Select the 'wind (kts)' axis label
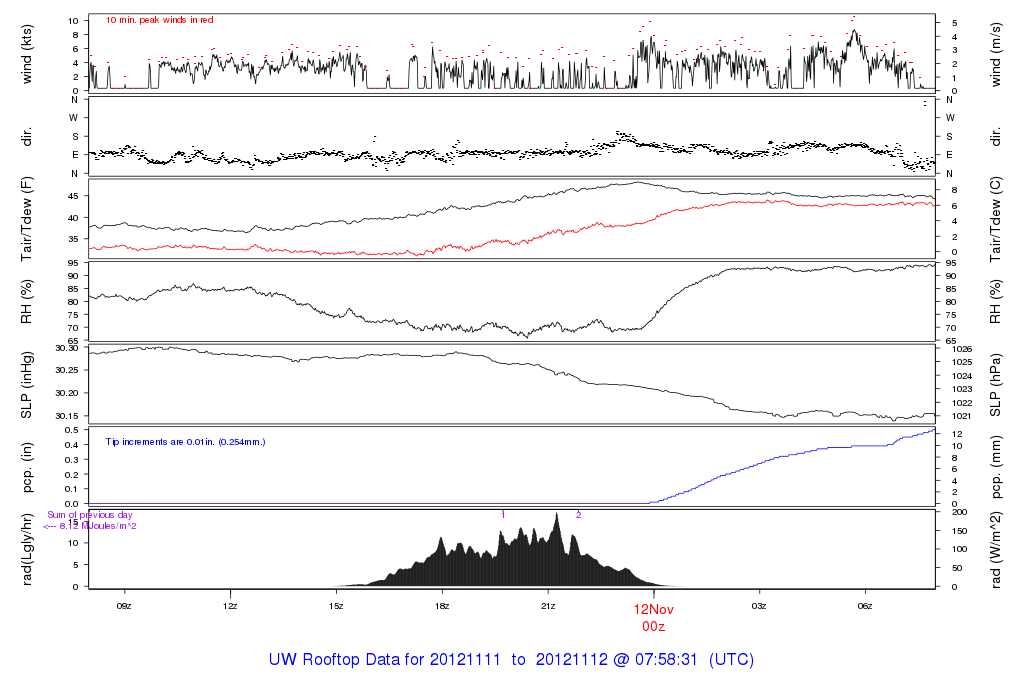1024x700 pixels. point(27,54)
